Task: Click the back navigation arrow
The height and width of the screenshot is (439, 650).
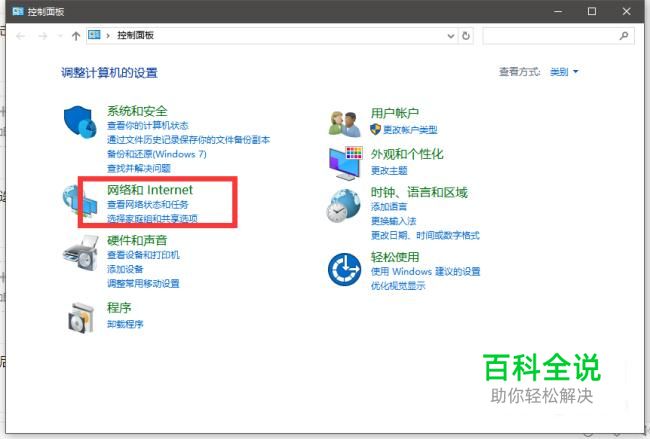Action: click(x=20, y=36)
